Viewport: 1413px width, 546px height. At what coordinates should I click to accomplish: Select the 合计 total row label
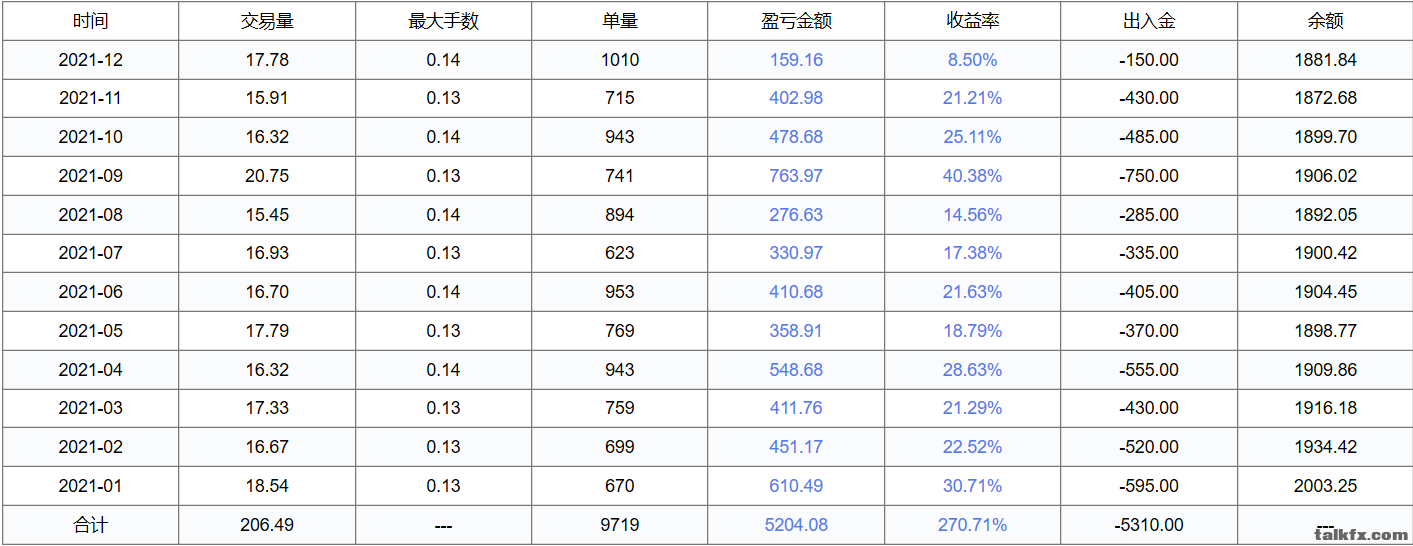pyautogui.click(x=91, y=525)
